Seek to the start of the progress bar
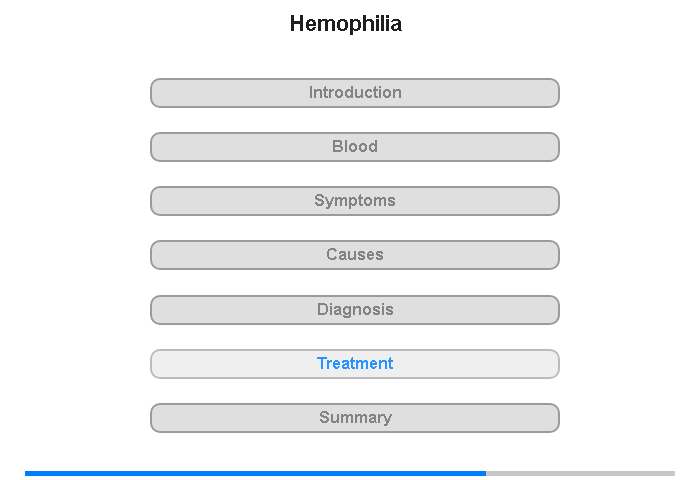 pos(27,473)
